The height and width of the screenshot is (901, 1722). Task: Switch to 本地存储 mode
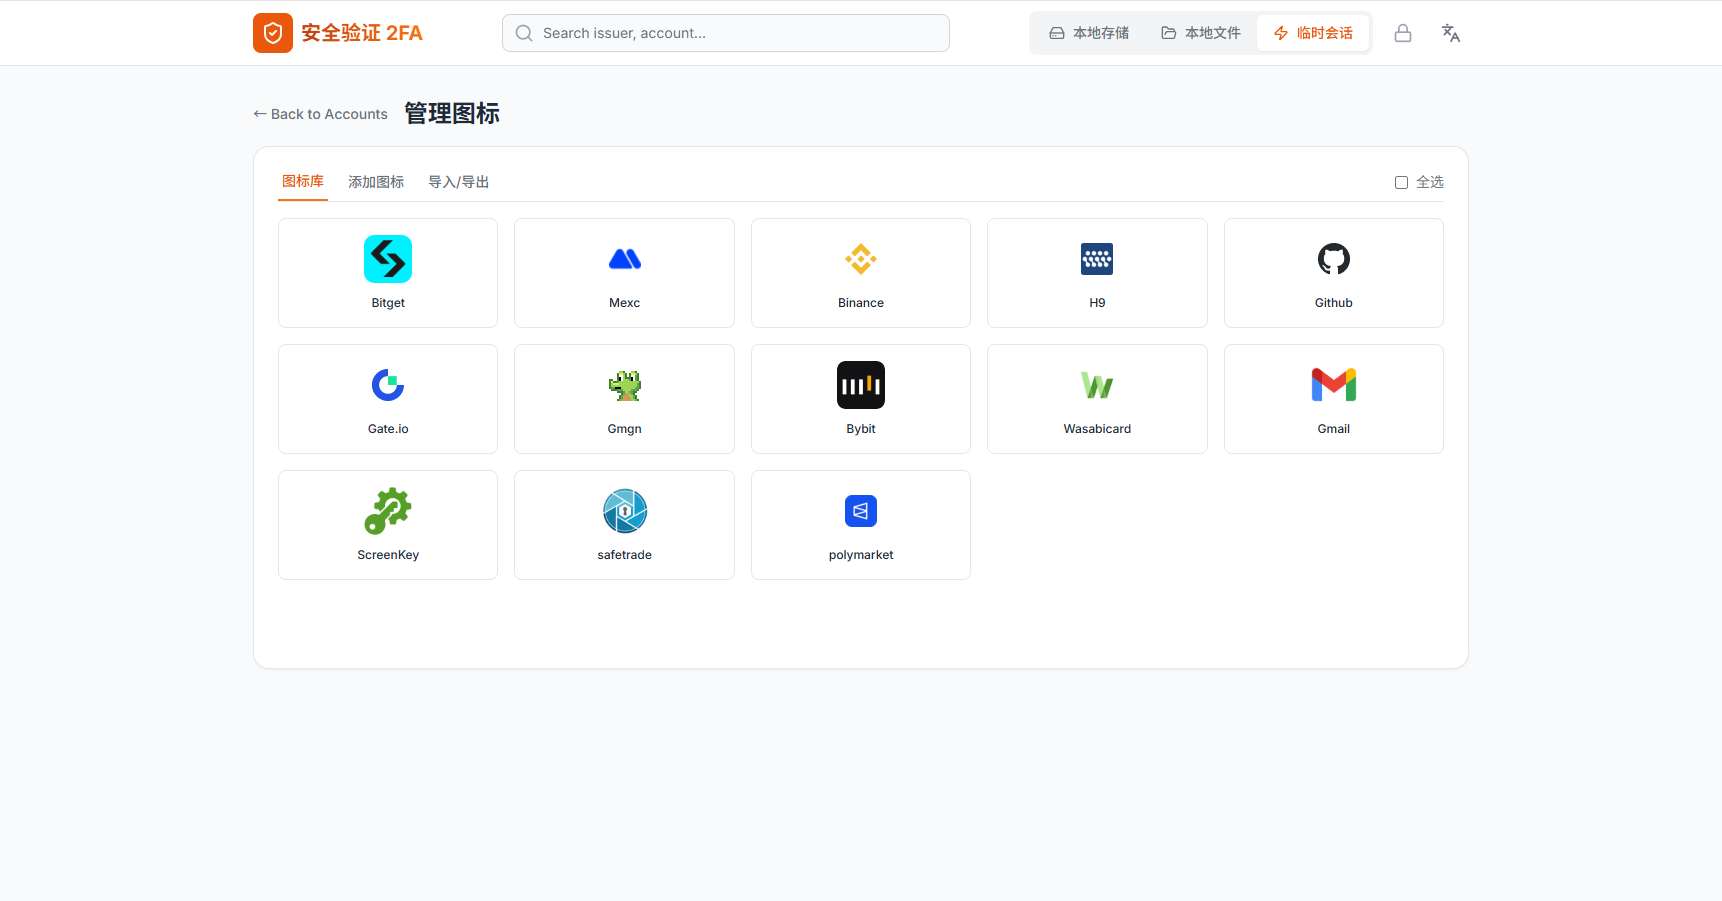(x=1089, y=32)
